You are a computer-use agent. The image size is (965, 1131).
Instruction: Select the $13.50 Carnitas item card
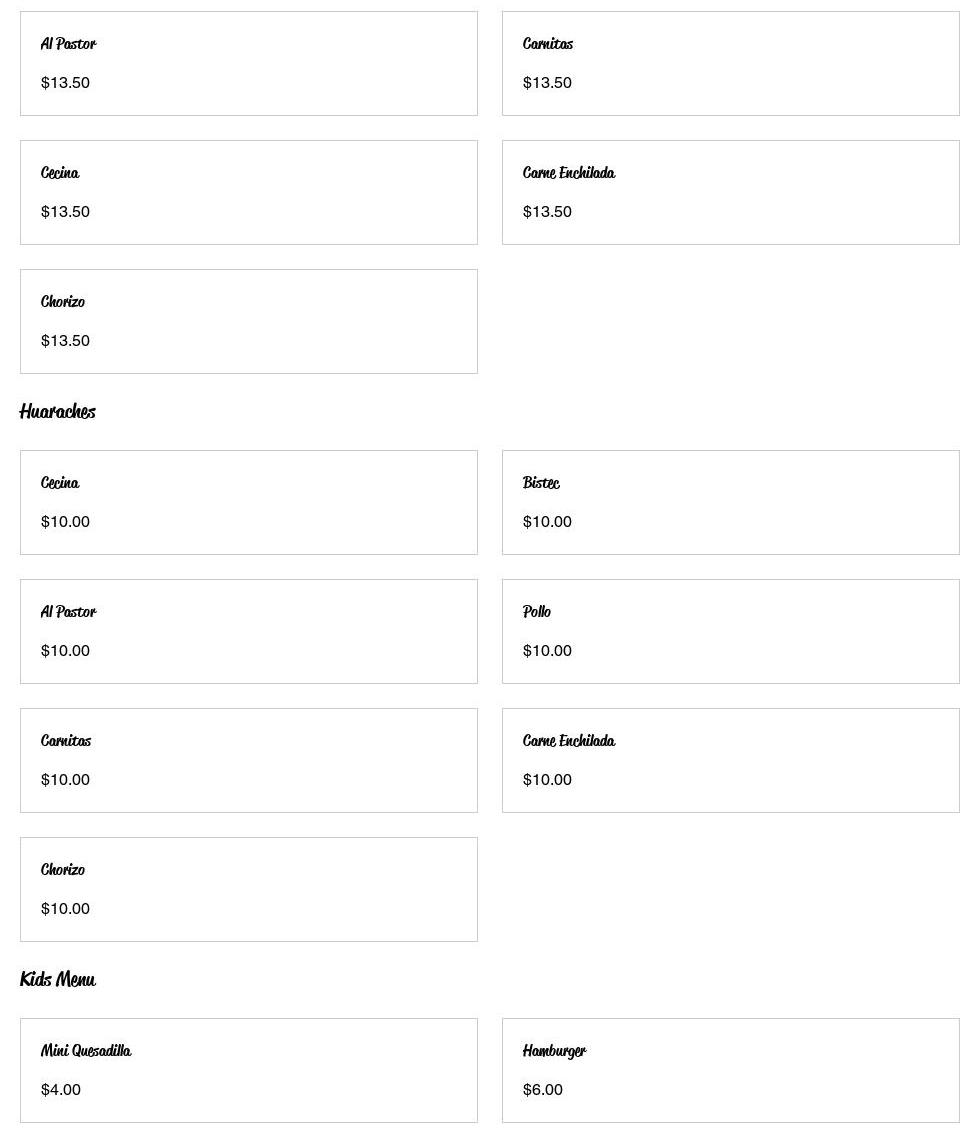click(x=730, y=63)
